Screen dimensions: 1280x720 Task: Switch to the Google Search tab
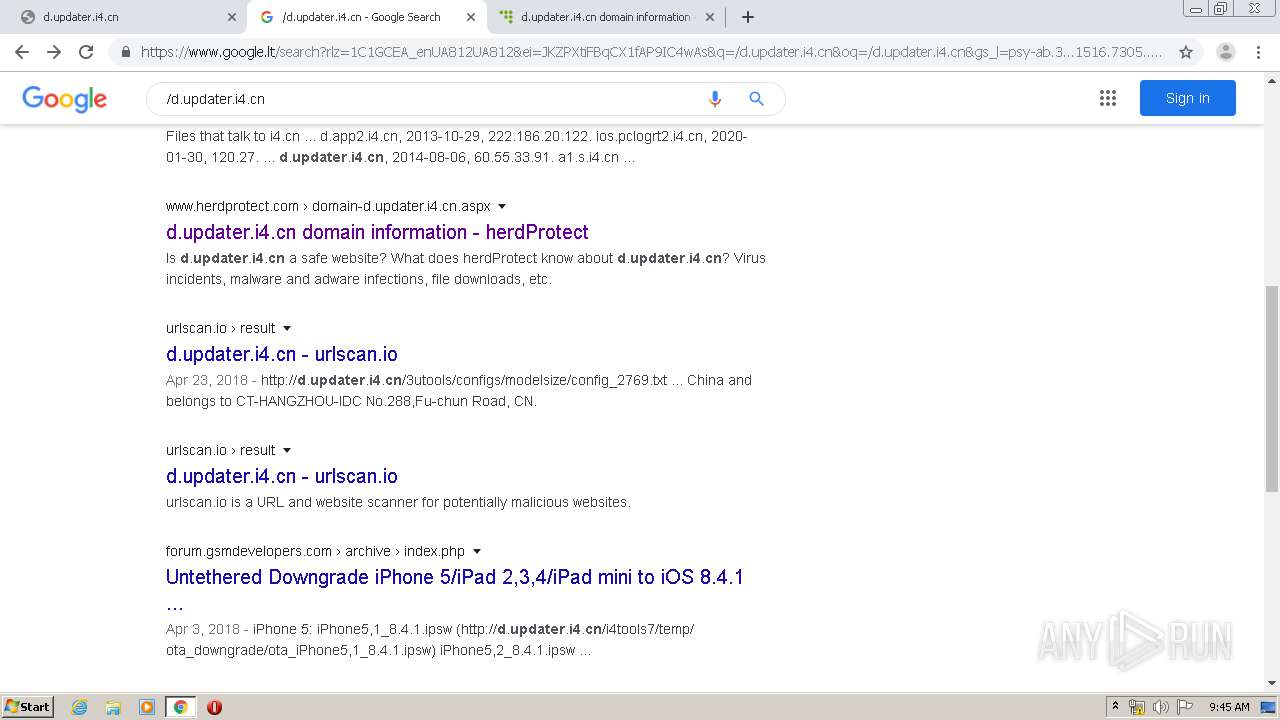click(x=366, y=17)
